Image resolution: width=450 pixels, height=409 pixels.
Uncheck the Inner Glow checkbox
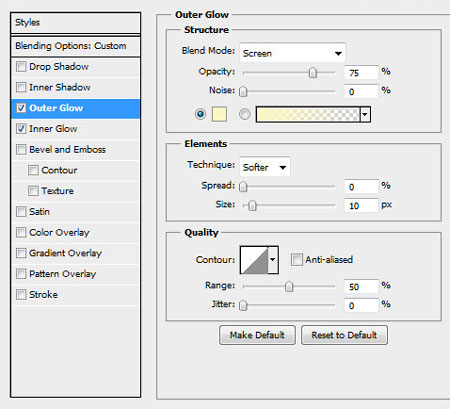pyautogui.click(x=21, y=129)
